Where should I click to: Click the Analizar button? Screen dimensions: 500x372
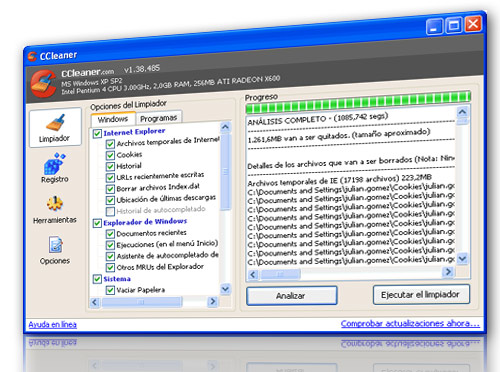[292, 296]
